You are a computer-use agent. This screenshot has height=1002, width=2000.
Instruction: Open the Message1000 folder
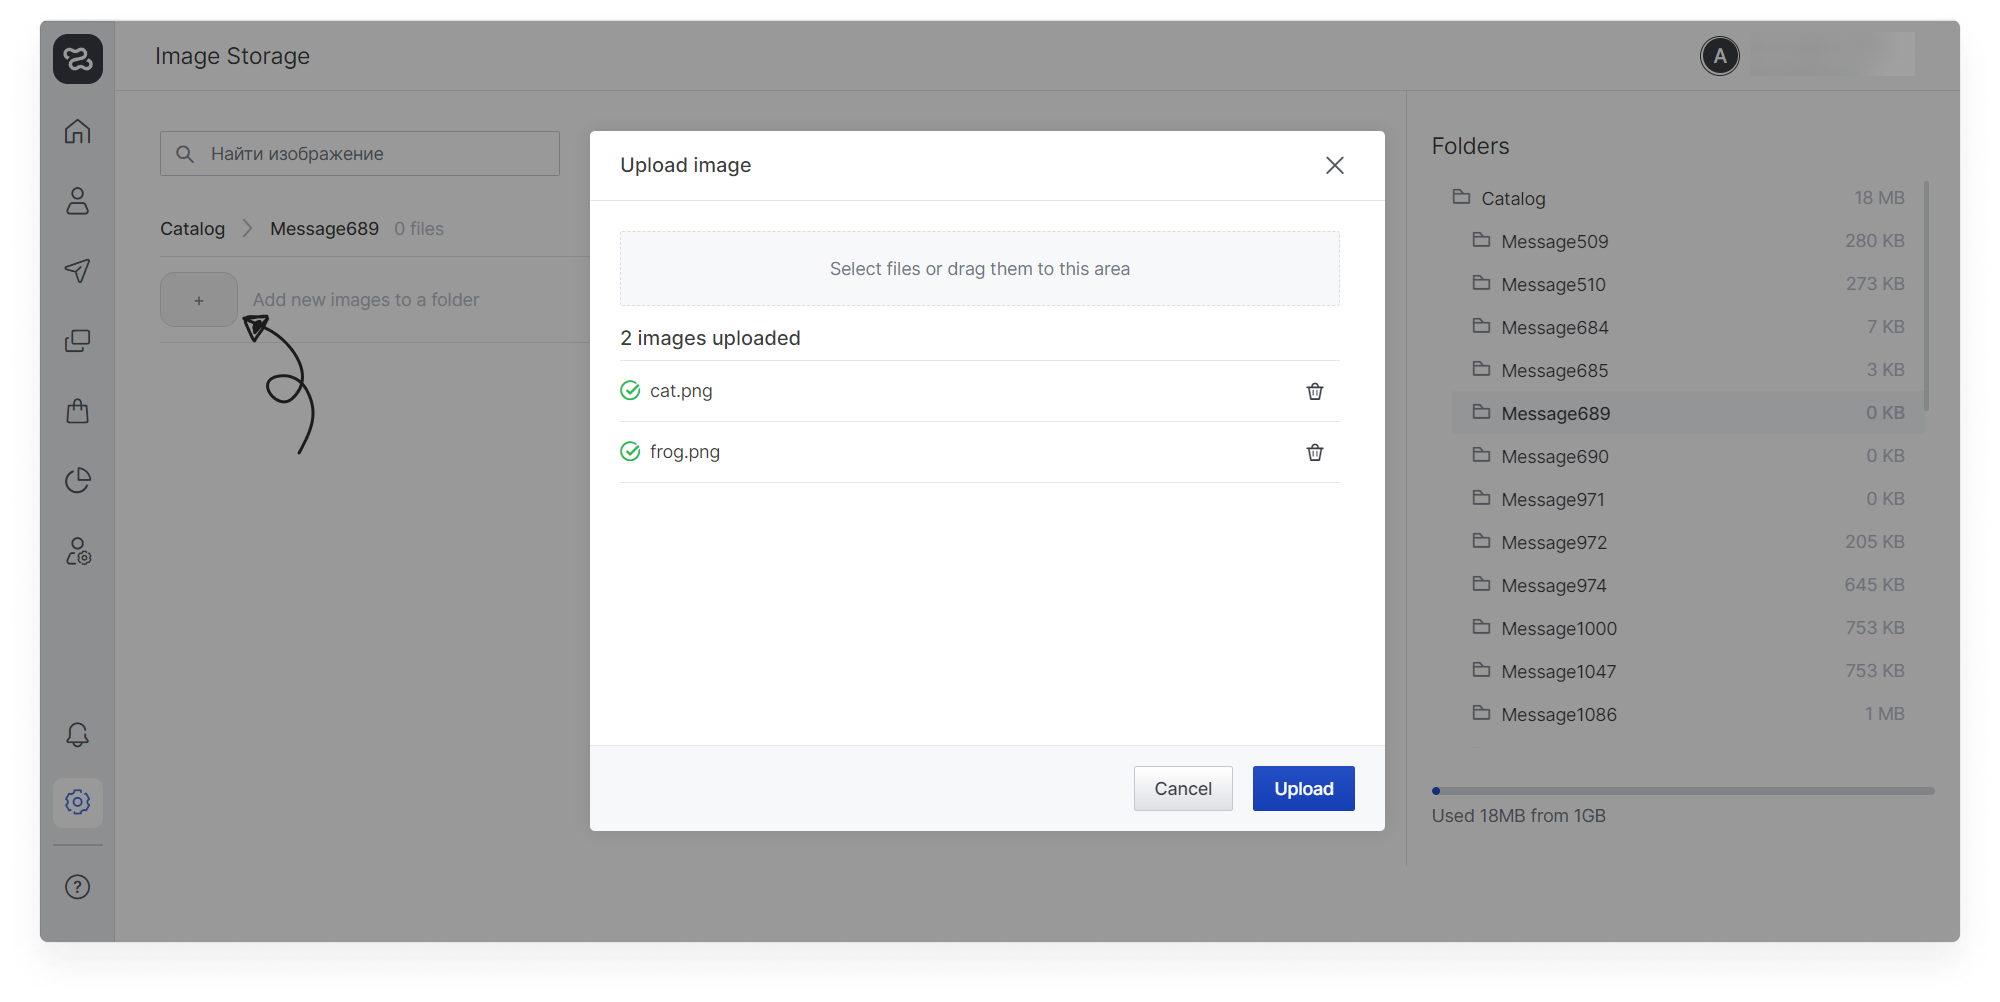(1558, 628)
